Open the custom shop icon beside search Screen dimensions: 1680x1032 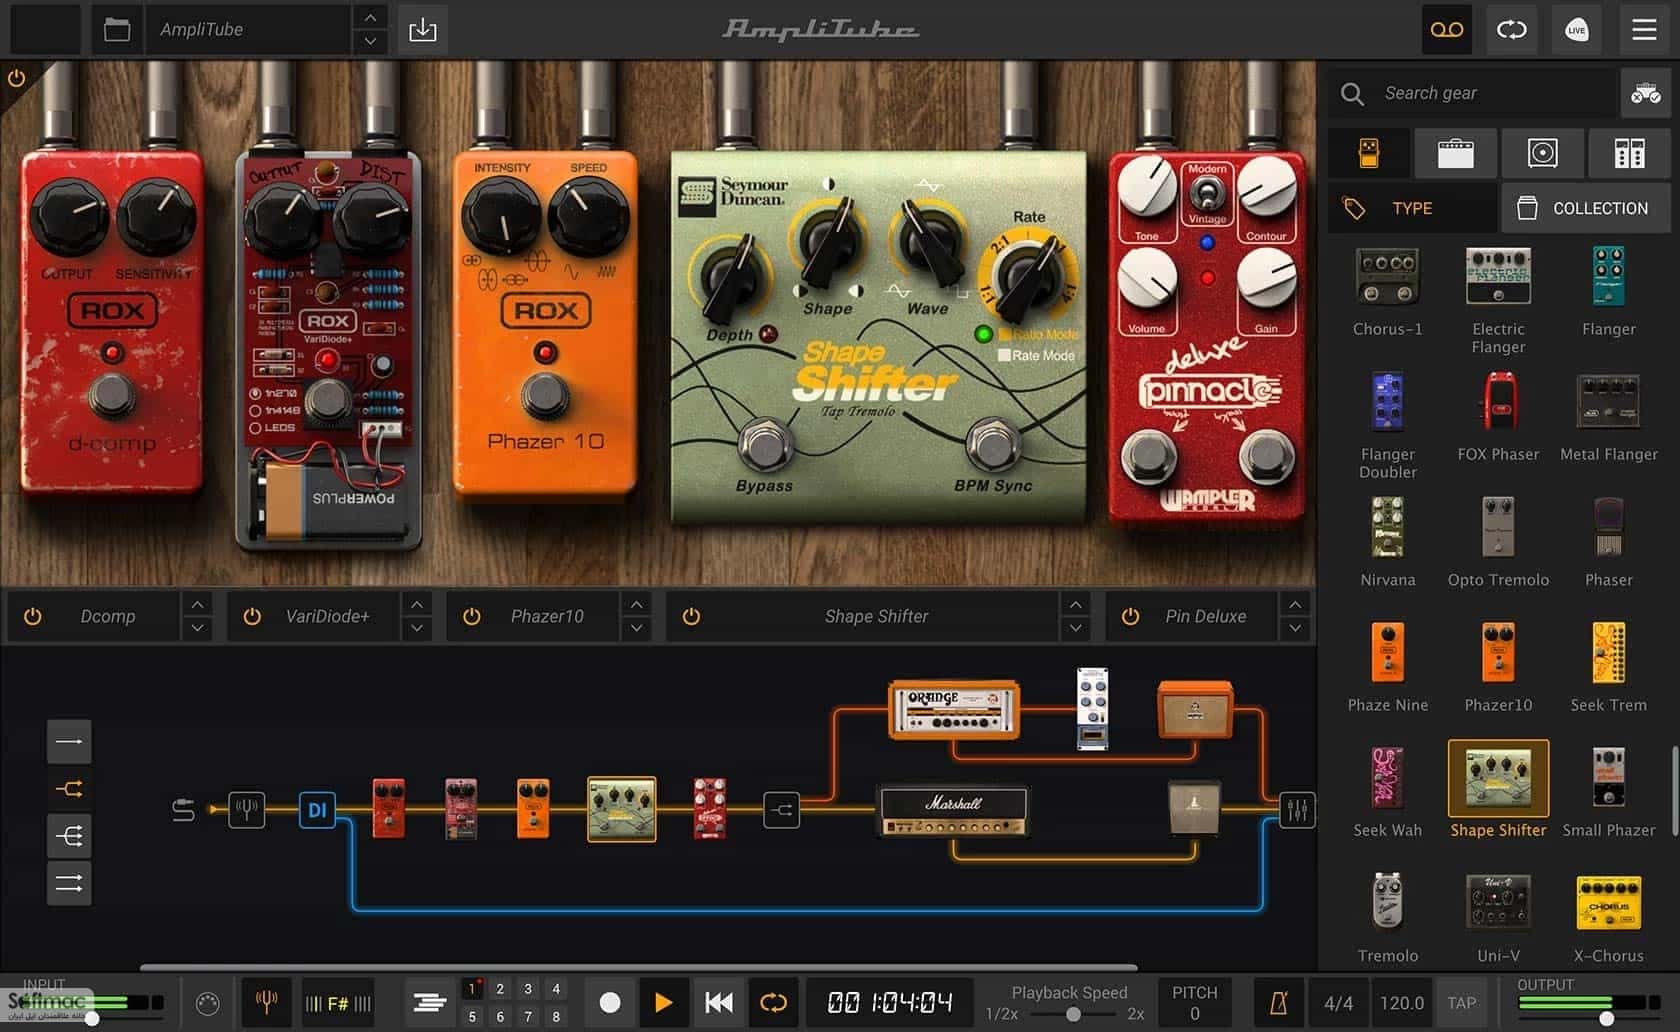1645,94
